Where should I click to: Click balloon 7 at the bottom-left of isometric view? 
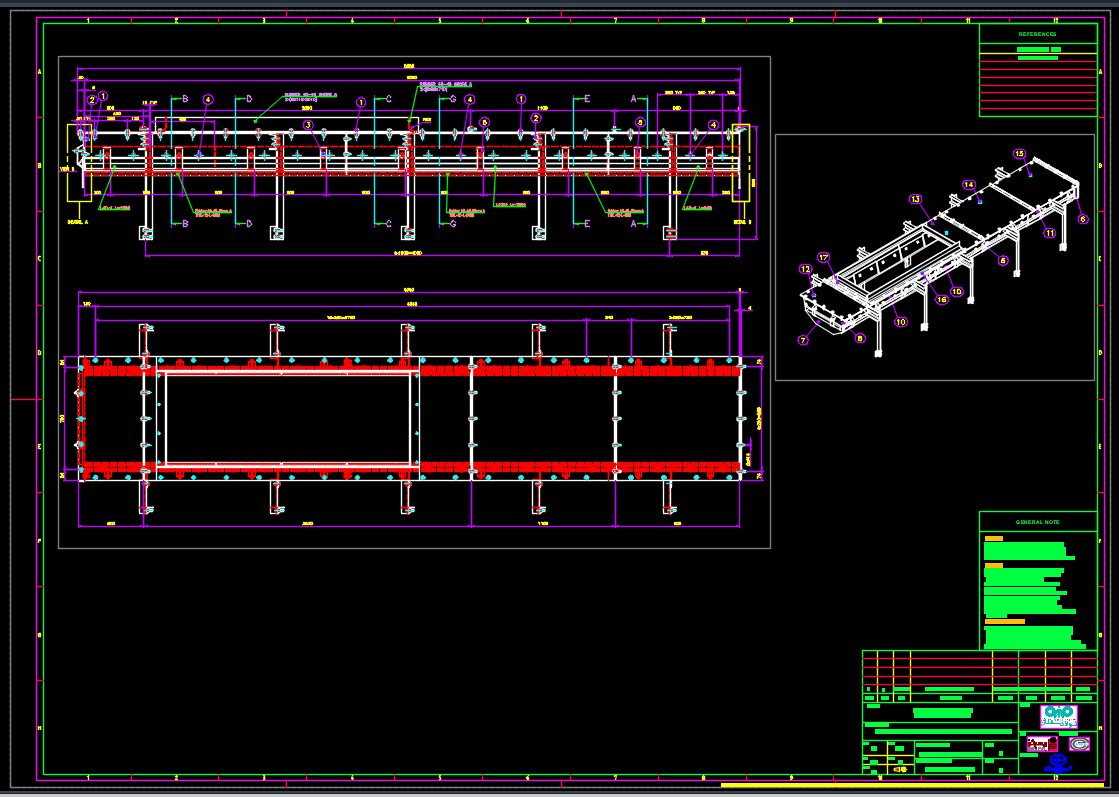[x=802, y=340]
